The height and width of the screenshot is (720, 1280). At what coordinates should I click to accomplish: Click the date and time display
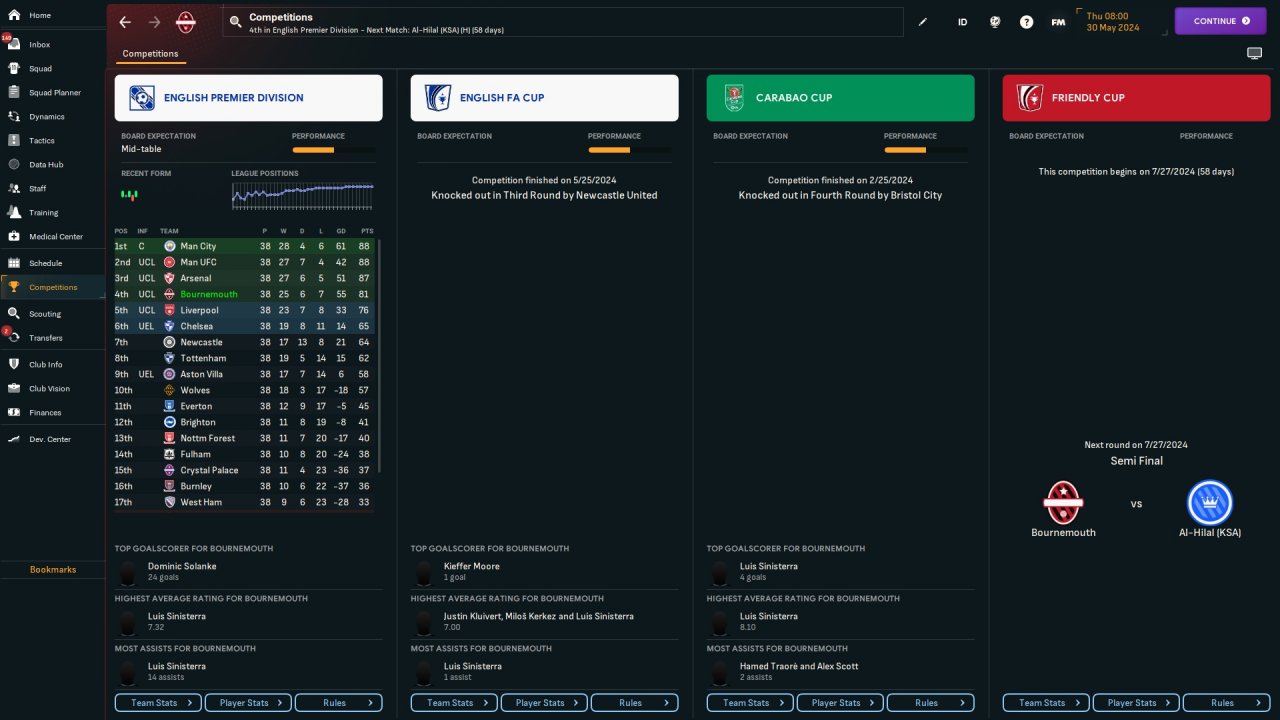point(1114,22)
